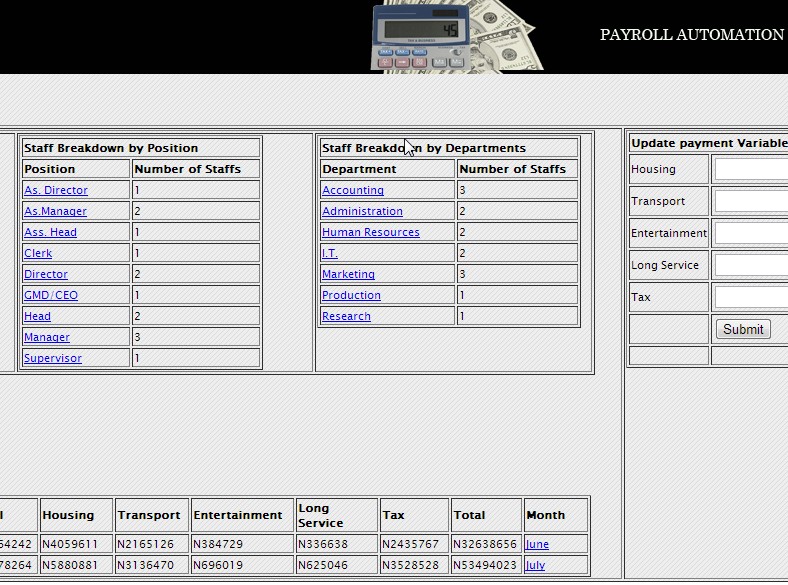Select the Staff Breakdown by Position heading
Screen dimensions: 788x585
tap(111, 148)
